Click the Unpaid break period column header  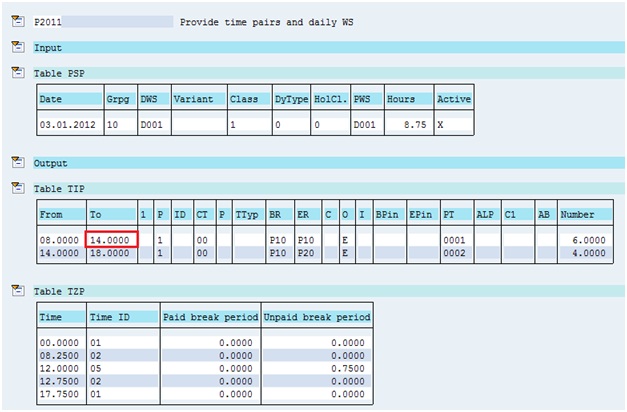pyautogui.click(x=317, y=316)
